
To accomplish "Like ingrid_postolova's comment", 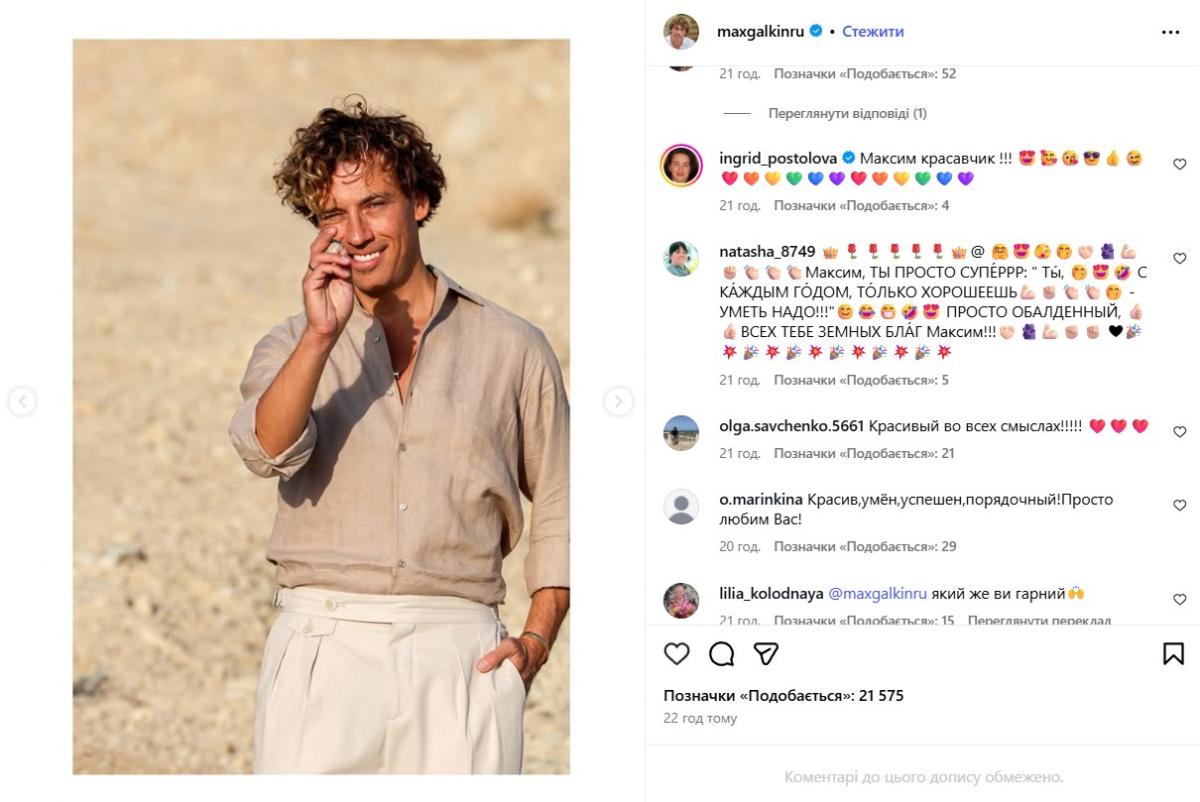I will [x=1179, y=164].
